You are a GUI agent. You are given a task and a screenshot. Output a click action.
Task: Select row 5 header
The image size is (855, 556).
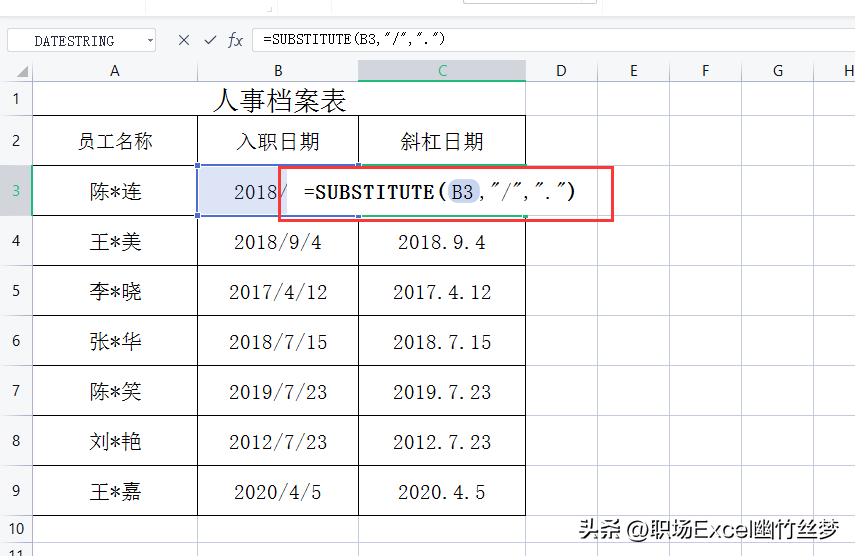pyautogui.click(x=16, y=291)
